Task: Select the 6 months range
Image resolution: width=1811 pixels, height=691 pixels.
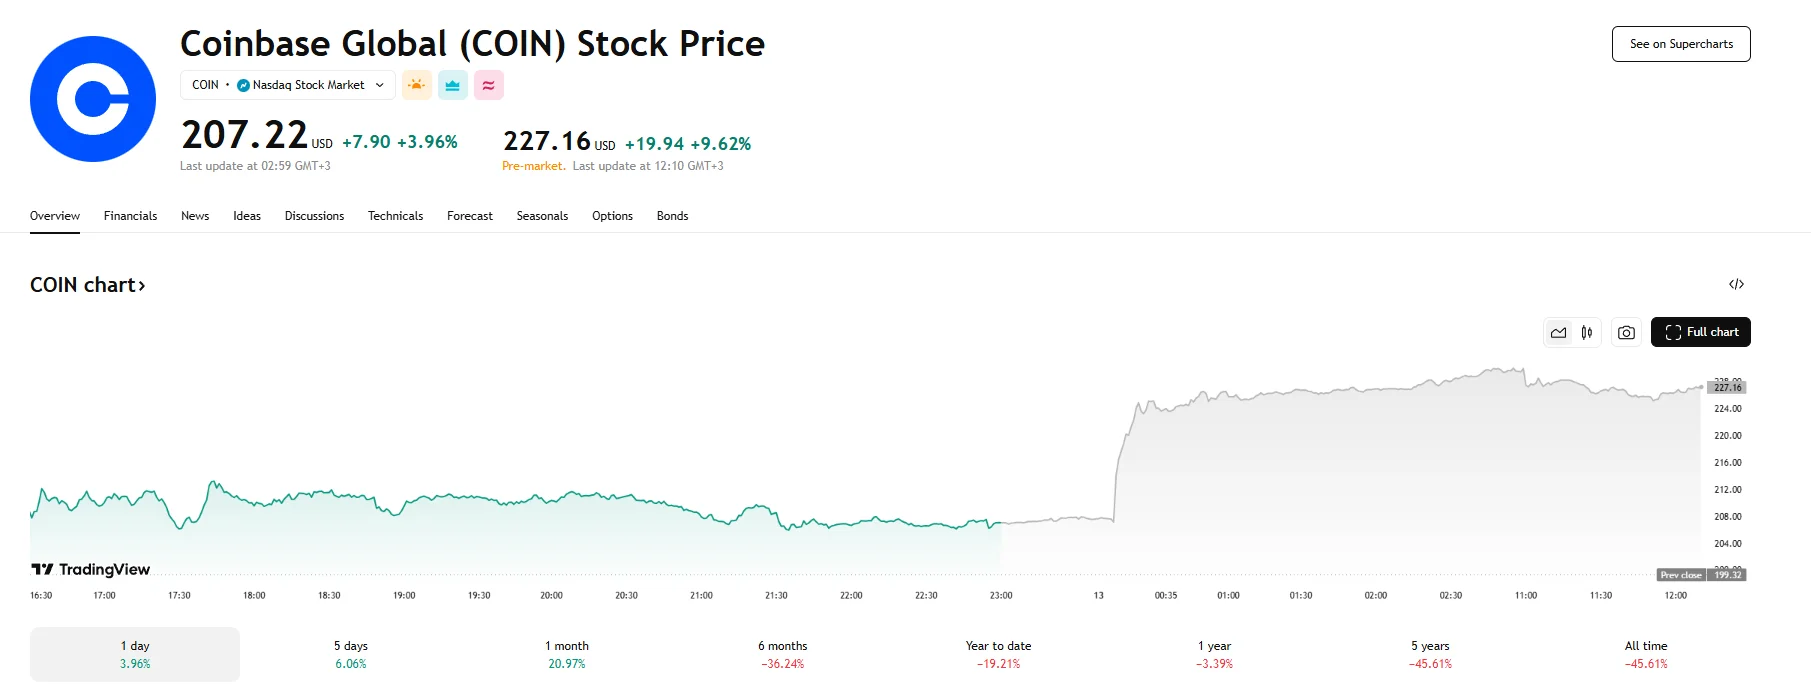Action: click(x=783, y=654)
